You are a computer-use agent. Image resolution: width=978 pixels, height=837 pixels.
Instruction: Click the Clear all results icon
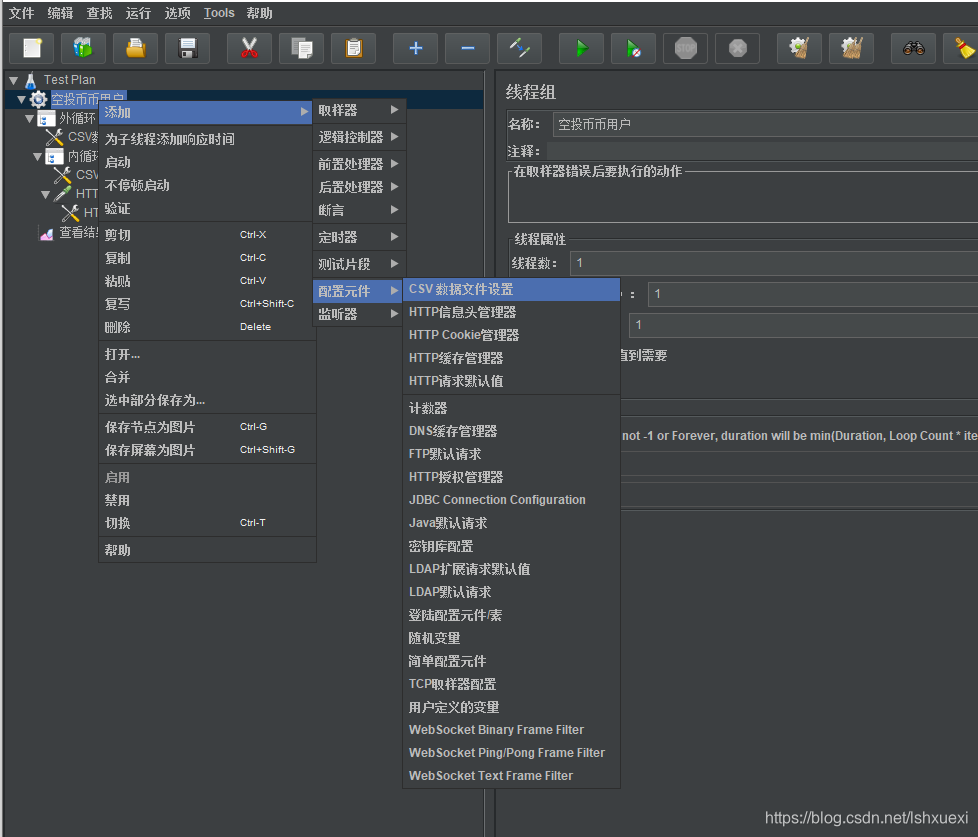point(851,48)
